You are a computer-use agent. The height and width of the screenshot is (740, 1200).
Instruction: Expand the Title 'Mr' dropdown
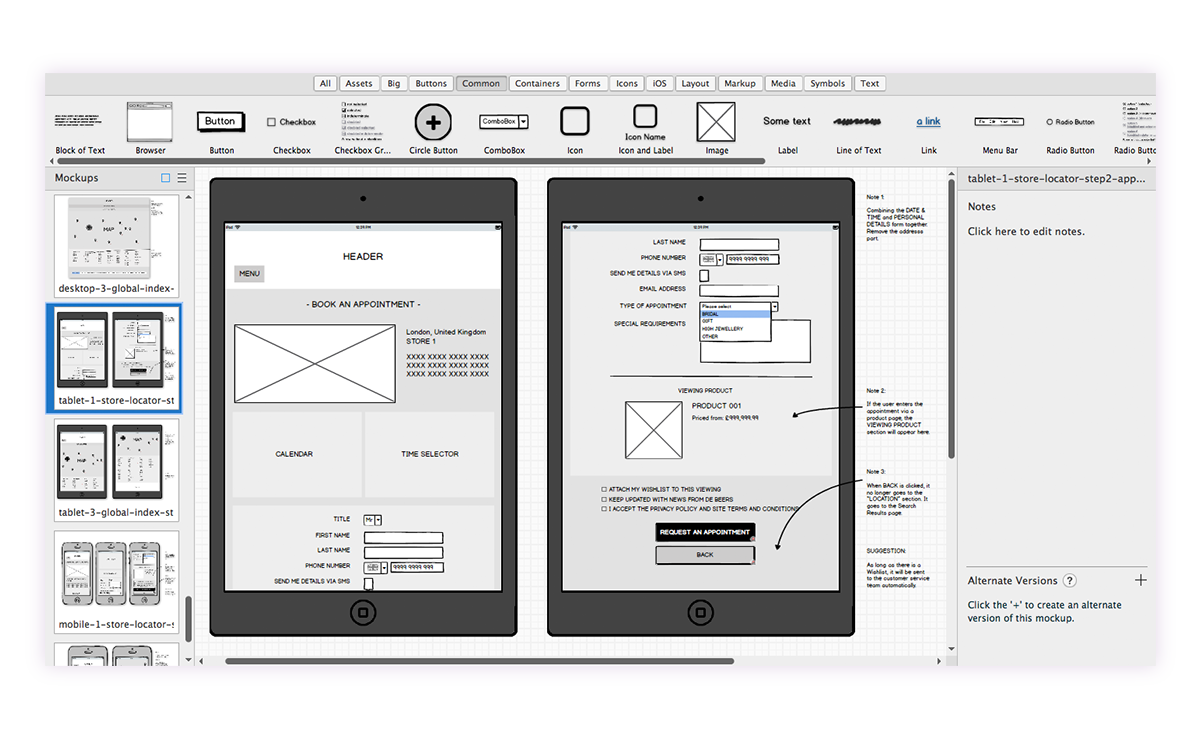(378, 520)
